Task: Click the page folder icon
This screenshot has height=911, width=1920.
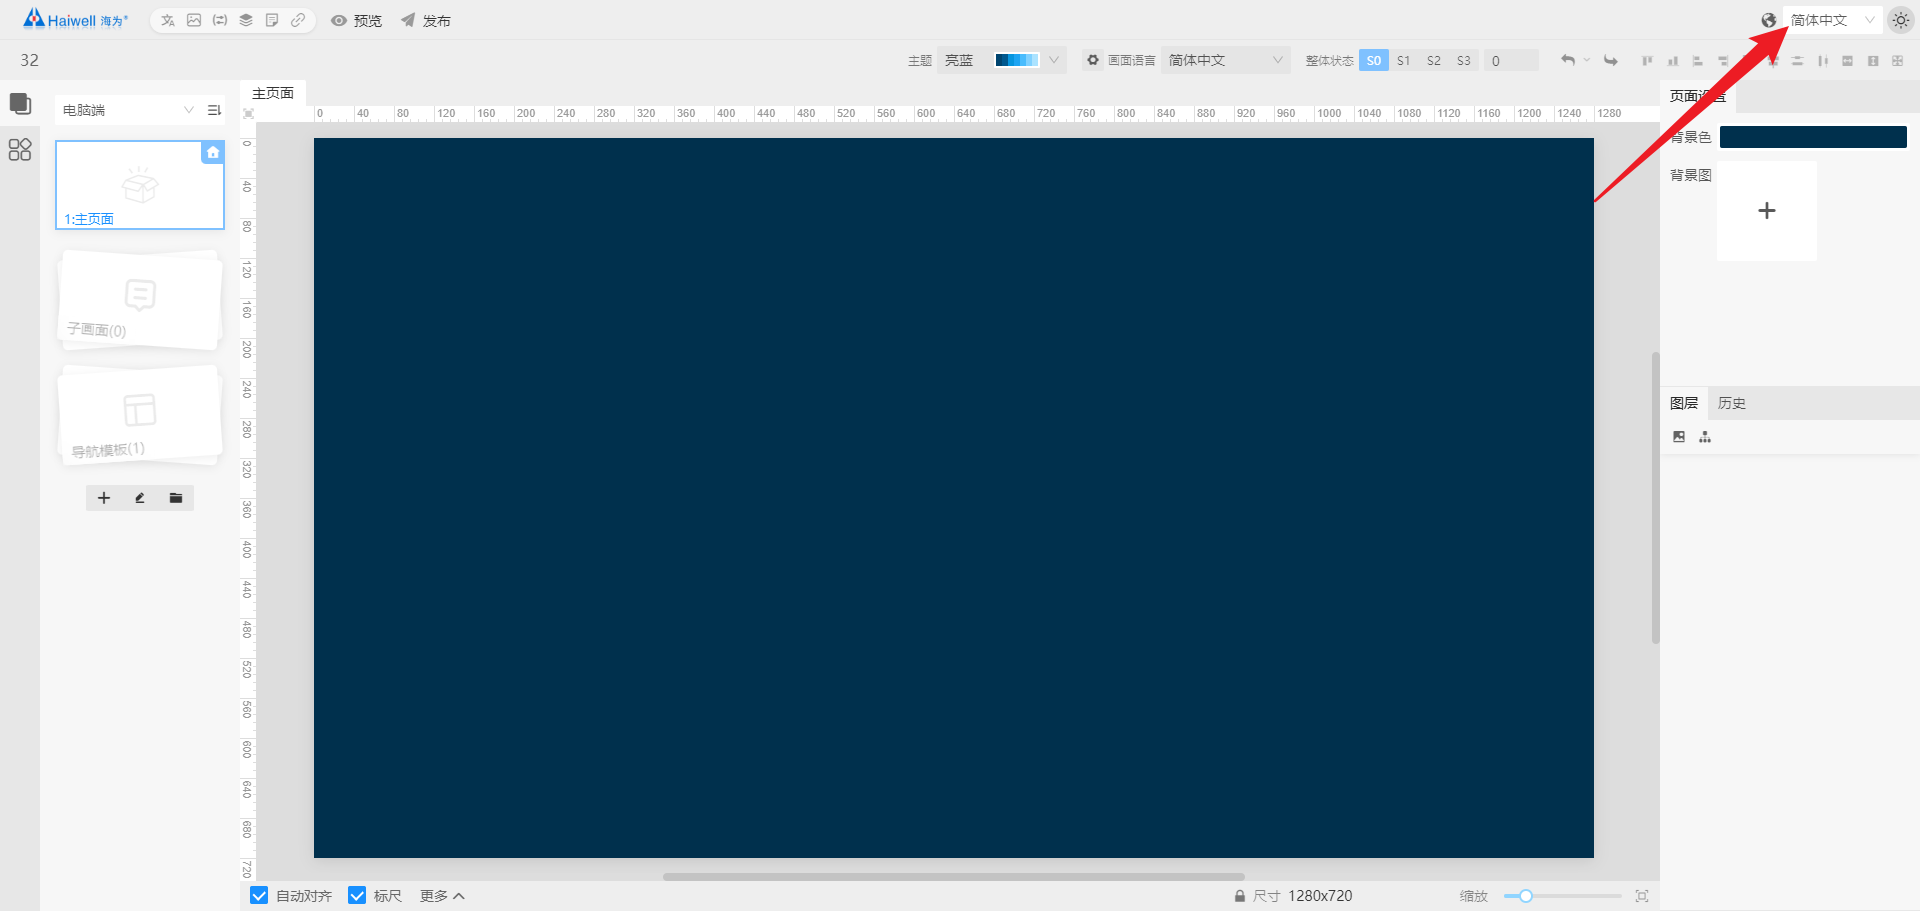Action: [176, 498]
